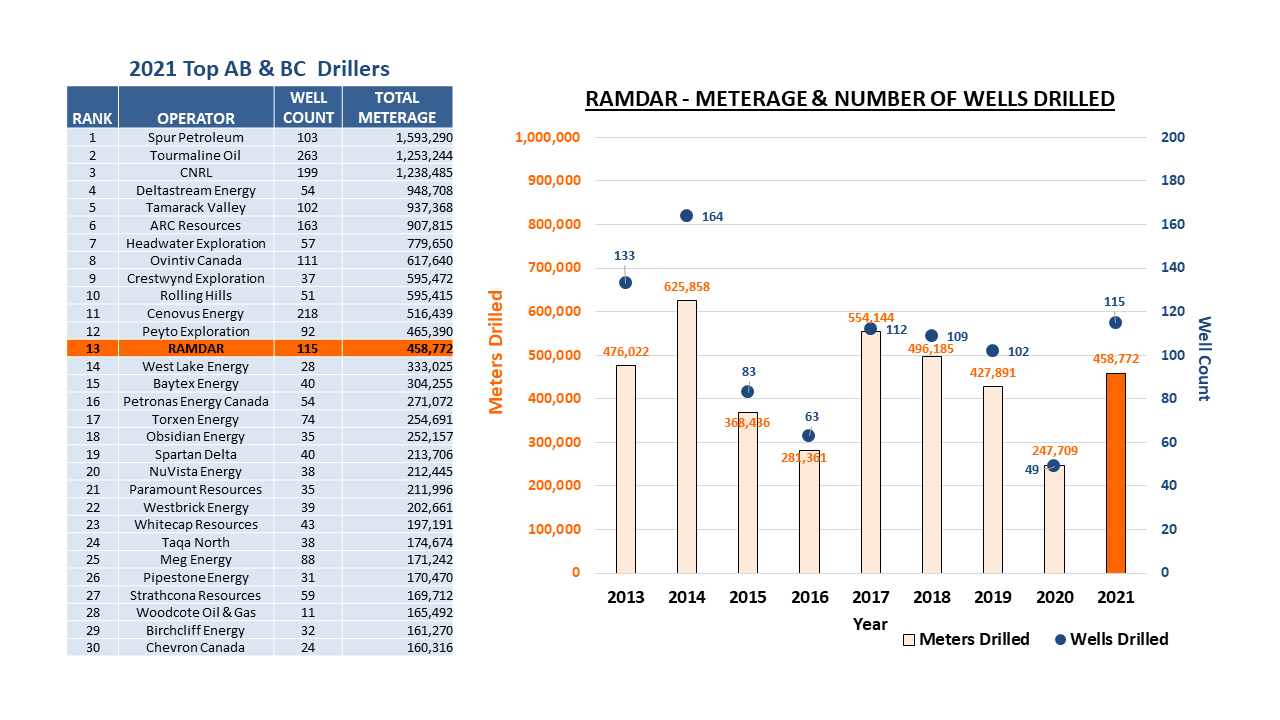
Task: Click Pipestone Energy operator cell
Action: (x=196, y=577)
